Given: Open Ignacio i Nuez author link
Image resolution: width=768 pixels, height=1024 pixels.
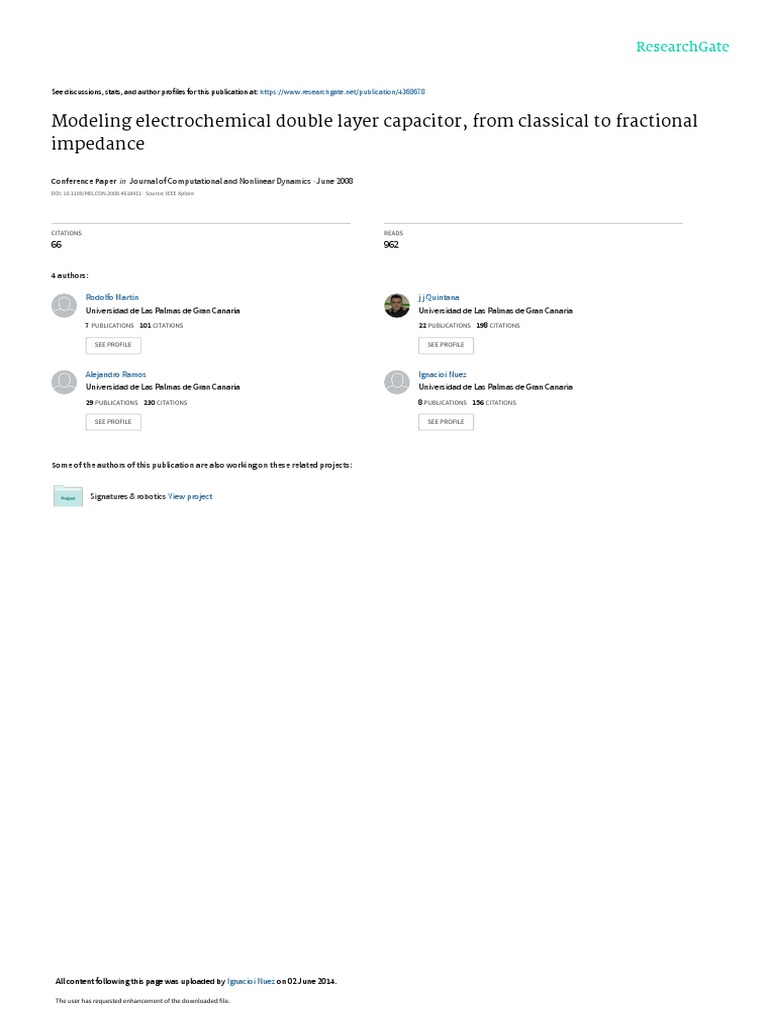Looking at the screenshot, I should click(442, 374).
